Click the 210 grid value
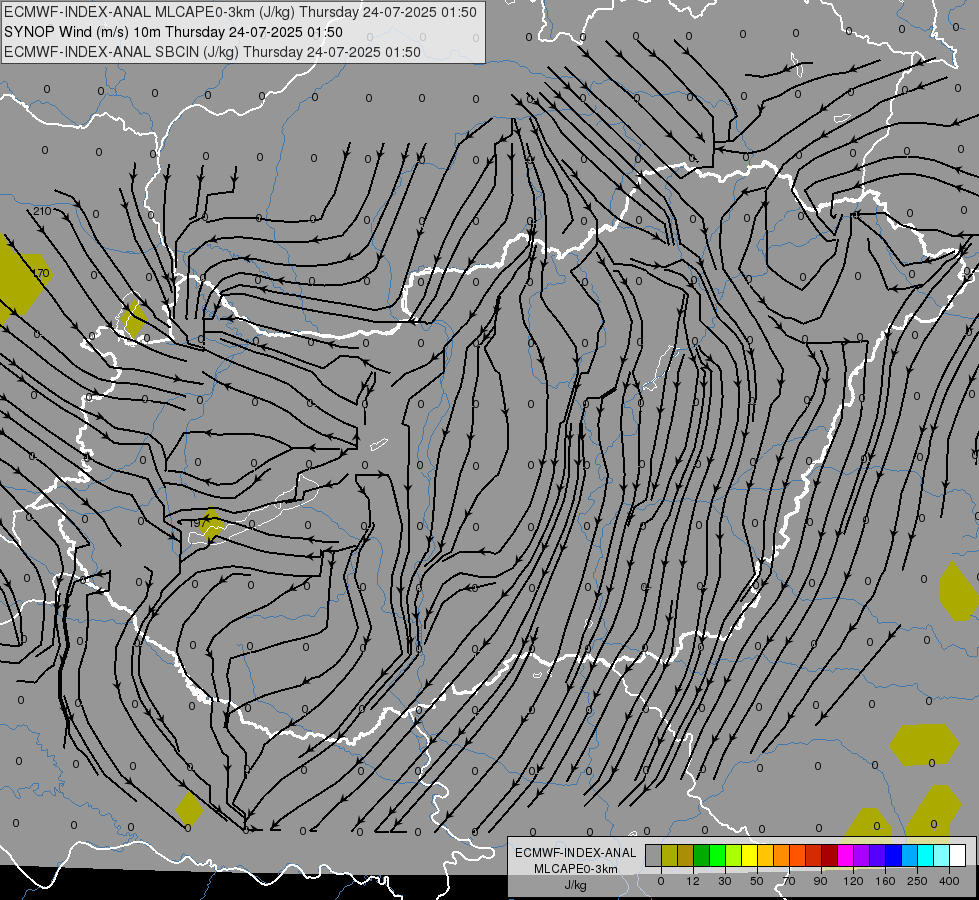The width and height of the screenshot is (979, 900). pos(42,211)
